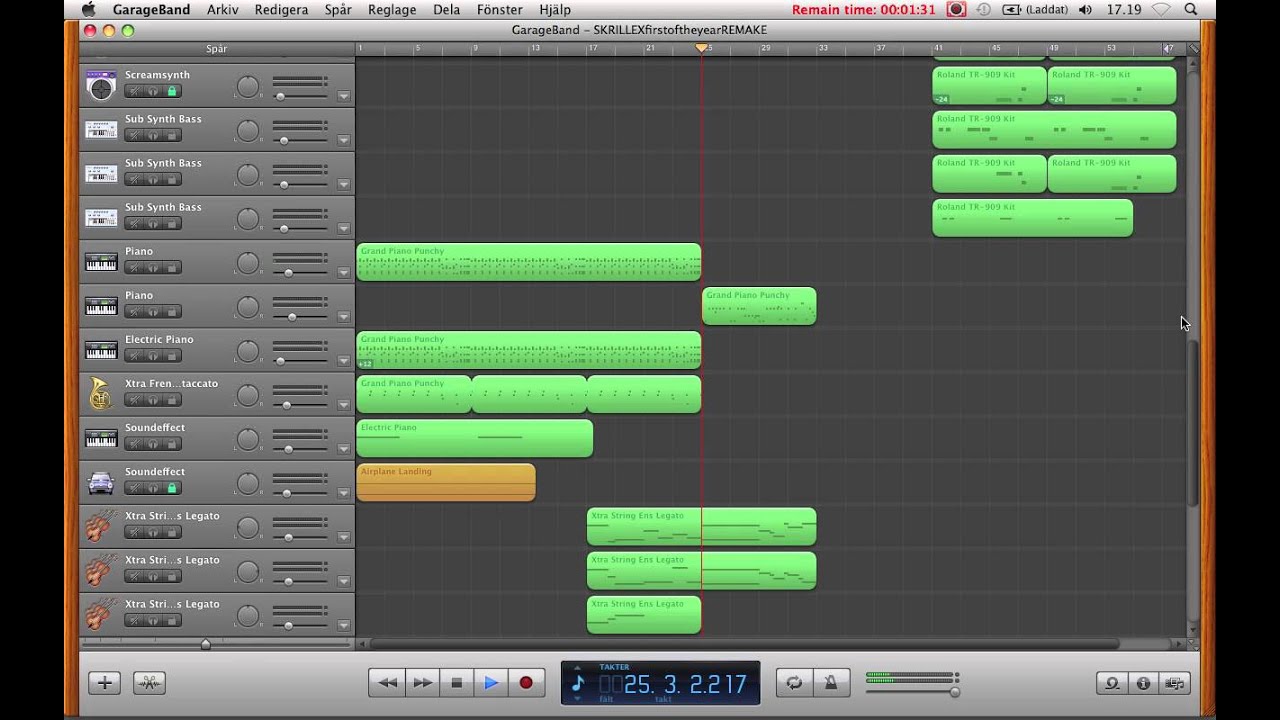Fast forward with the transport forward button
Viewport: 1280px width, 720px height.
422,683
